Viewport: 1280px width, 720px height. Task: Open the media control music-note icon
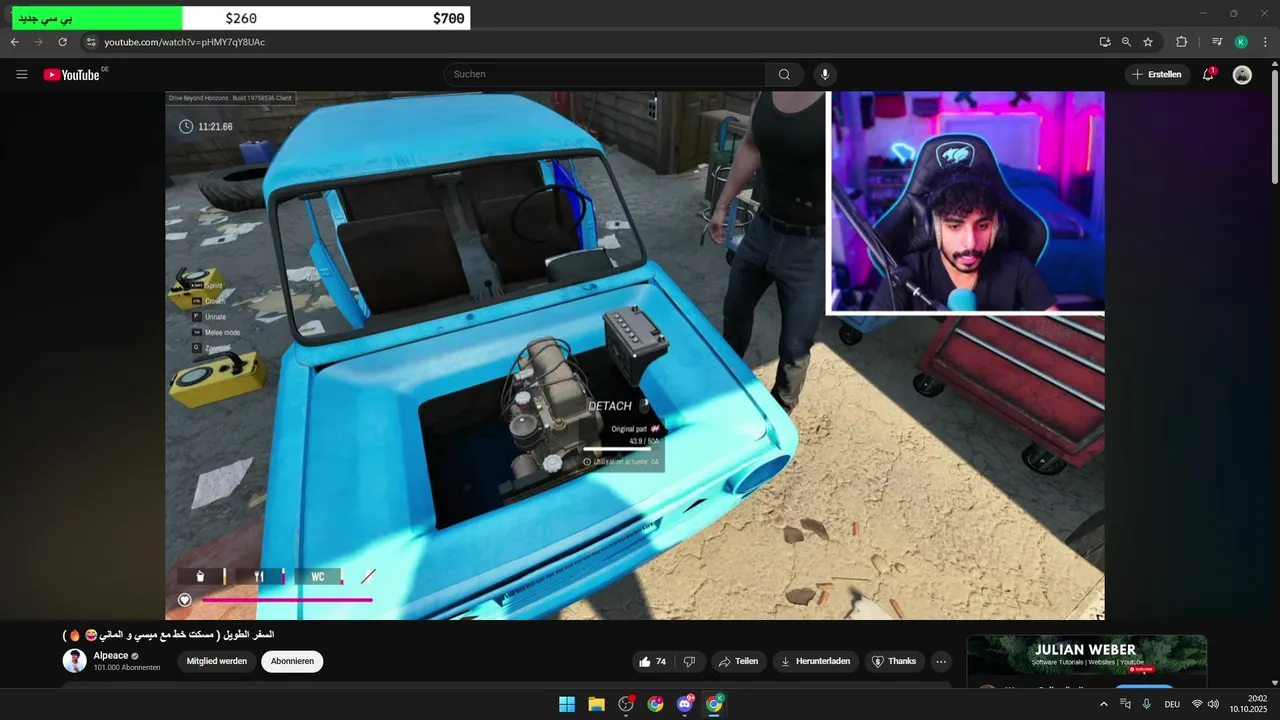click(x=1217, y=42)
